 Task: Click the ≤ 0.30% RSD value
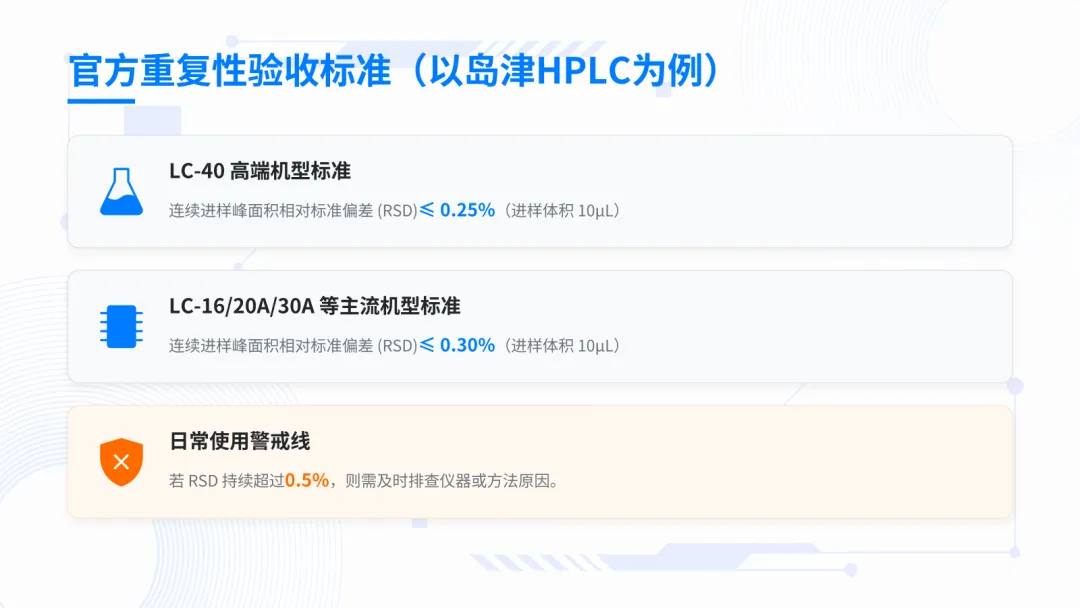(x=457, y=345)
